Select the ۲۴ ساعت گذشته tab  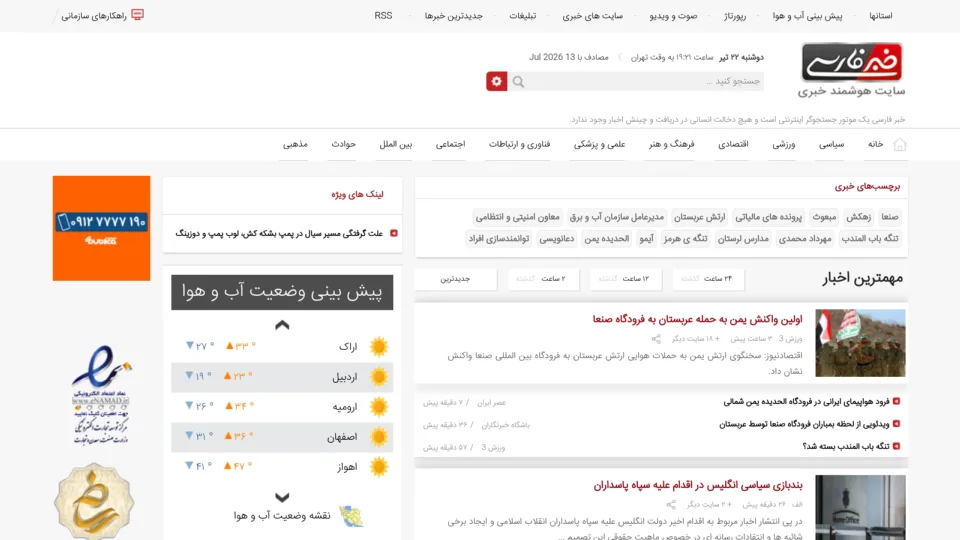pos(708,279)
